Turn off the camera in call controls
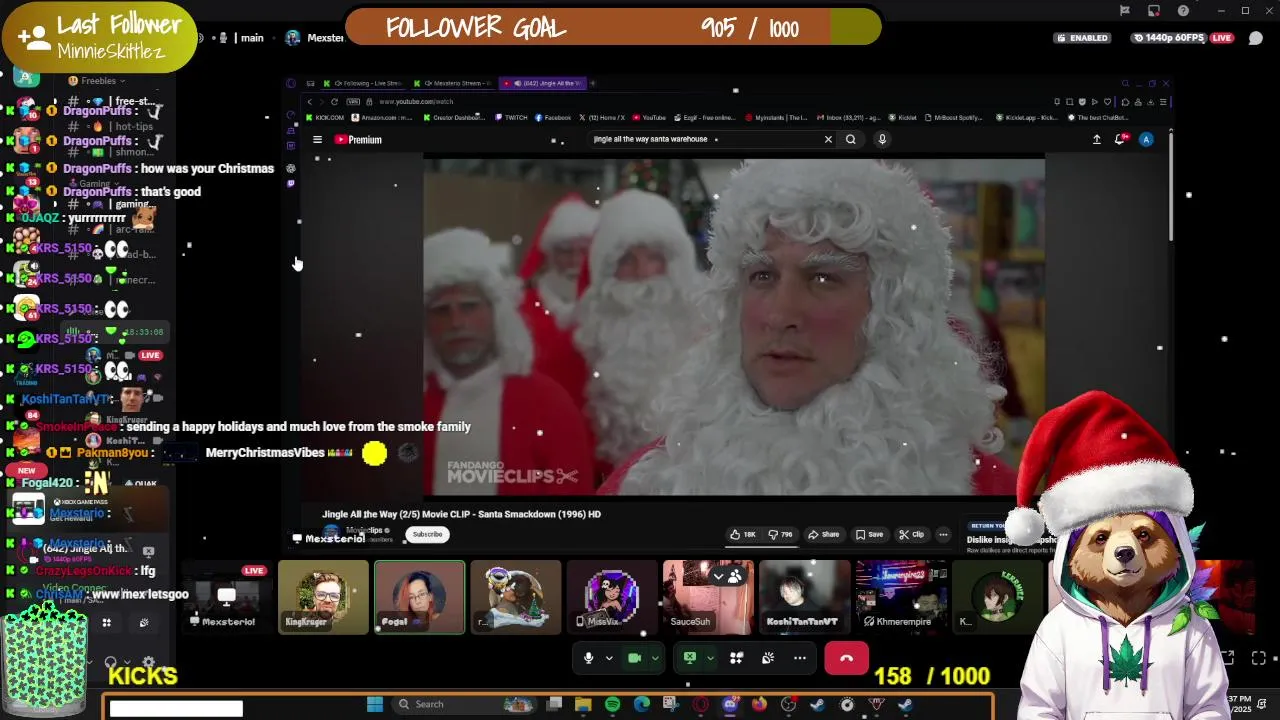 [634, 658]
